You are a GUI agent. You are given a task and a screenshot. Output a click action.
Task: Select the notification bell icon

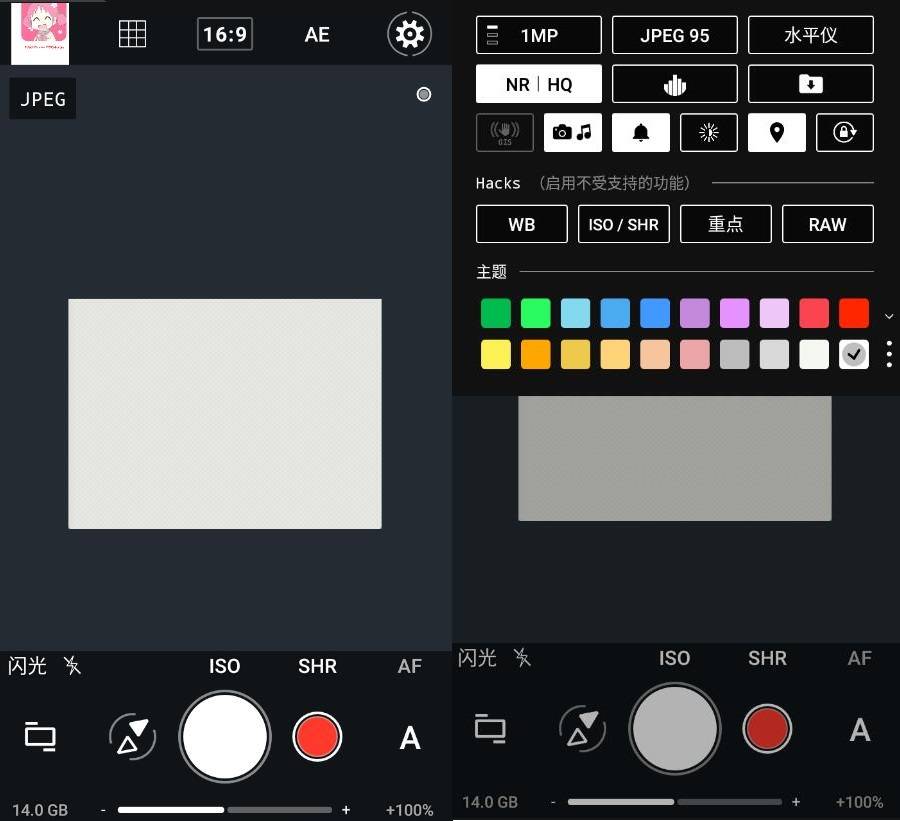click(640, 132)
